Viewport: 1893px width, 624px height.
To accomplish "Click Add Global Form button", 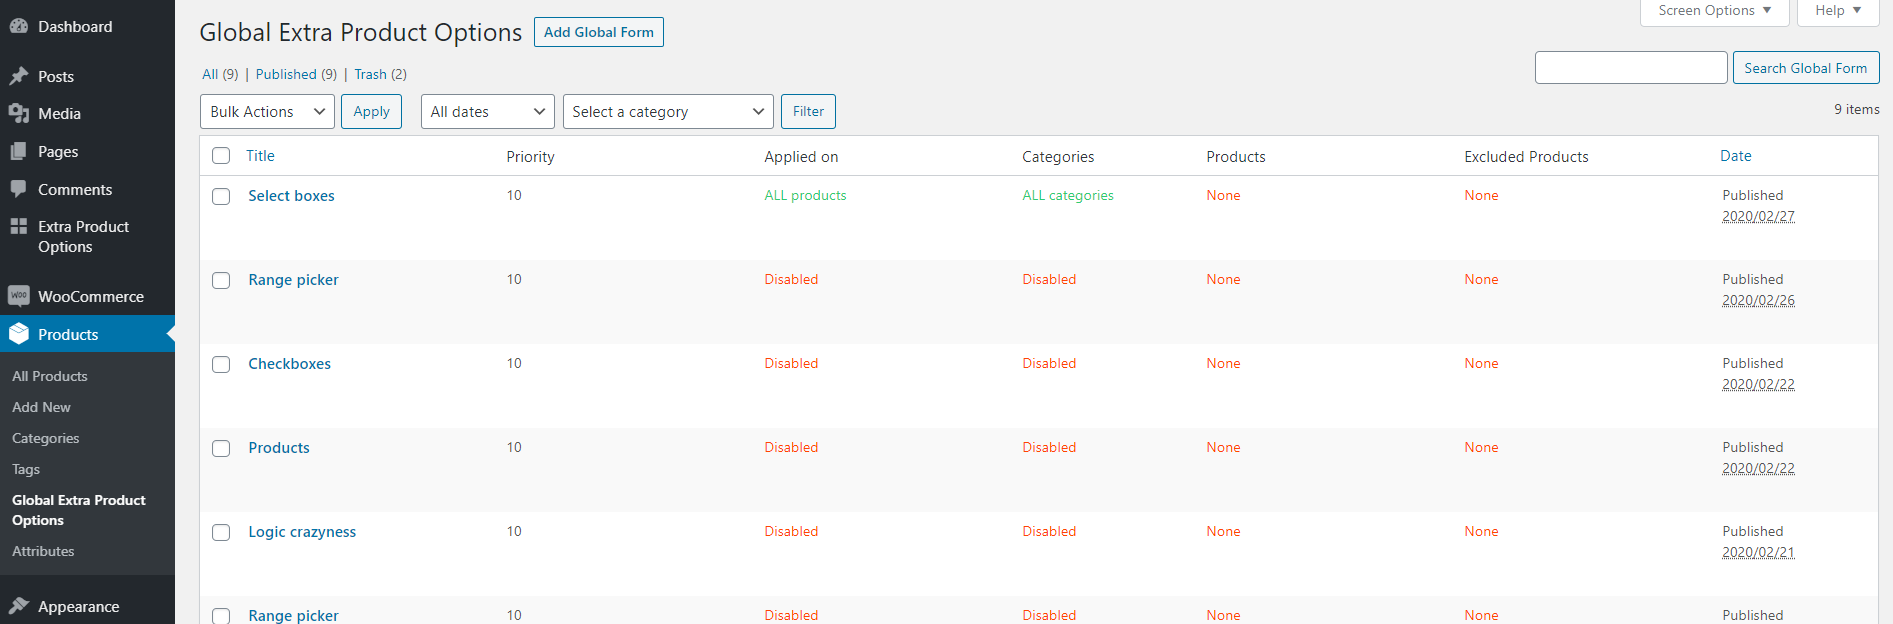I will [598, 32].
